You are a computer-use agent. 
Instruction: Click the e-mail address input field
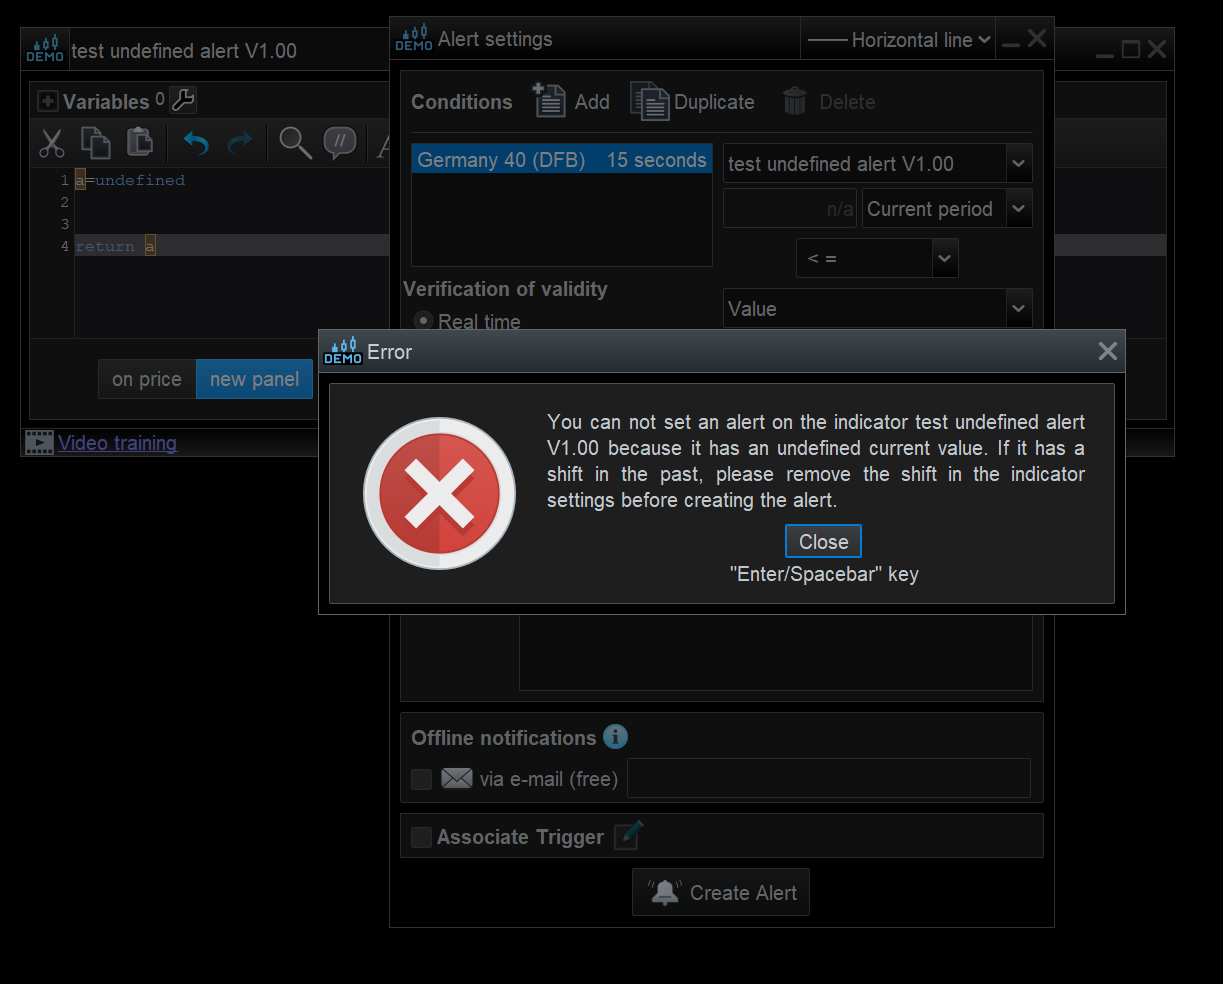point(829,778)
